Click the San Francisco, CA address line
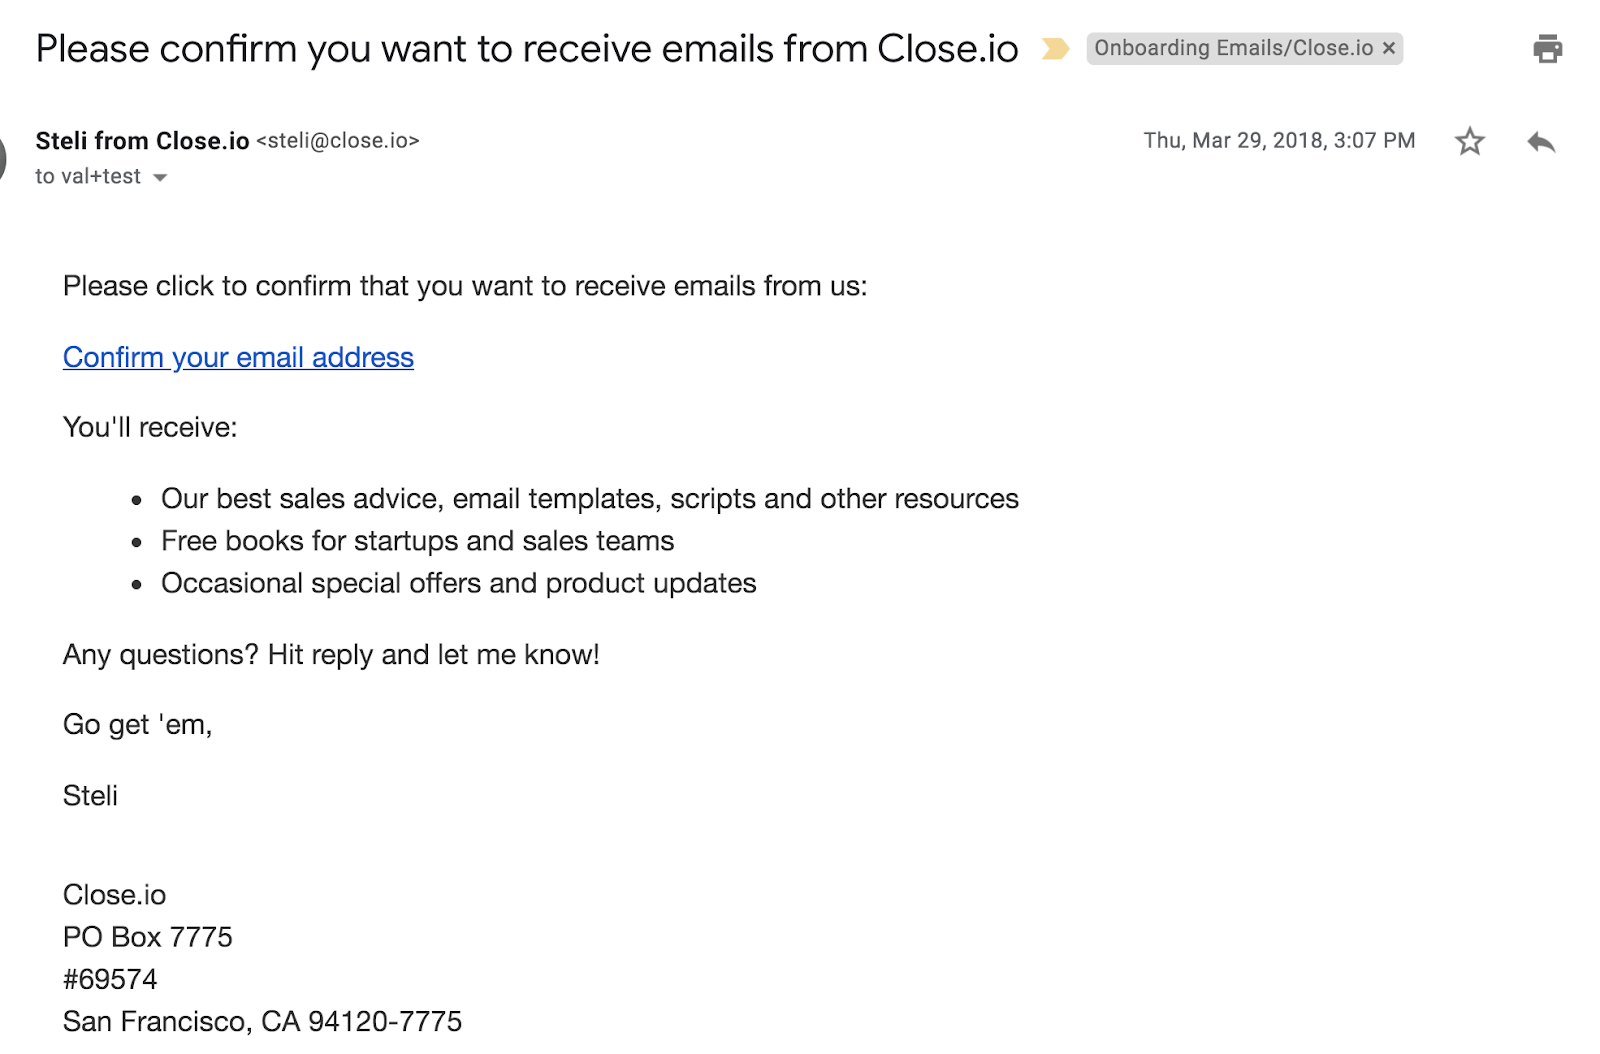This screenshot has width=1600, height=1054. pos(263,1021)
